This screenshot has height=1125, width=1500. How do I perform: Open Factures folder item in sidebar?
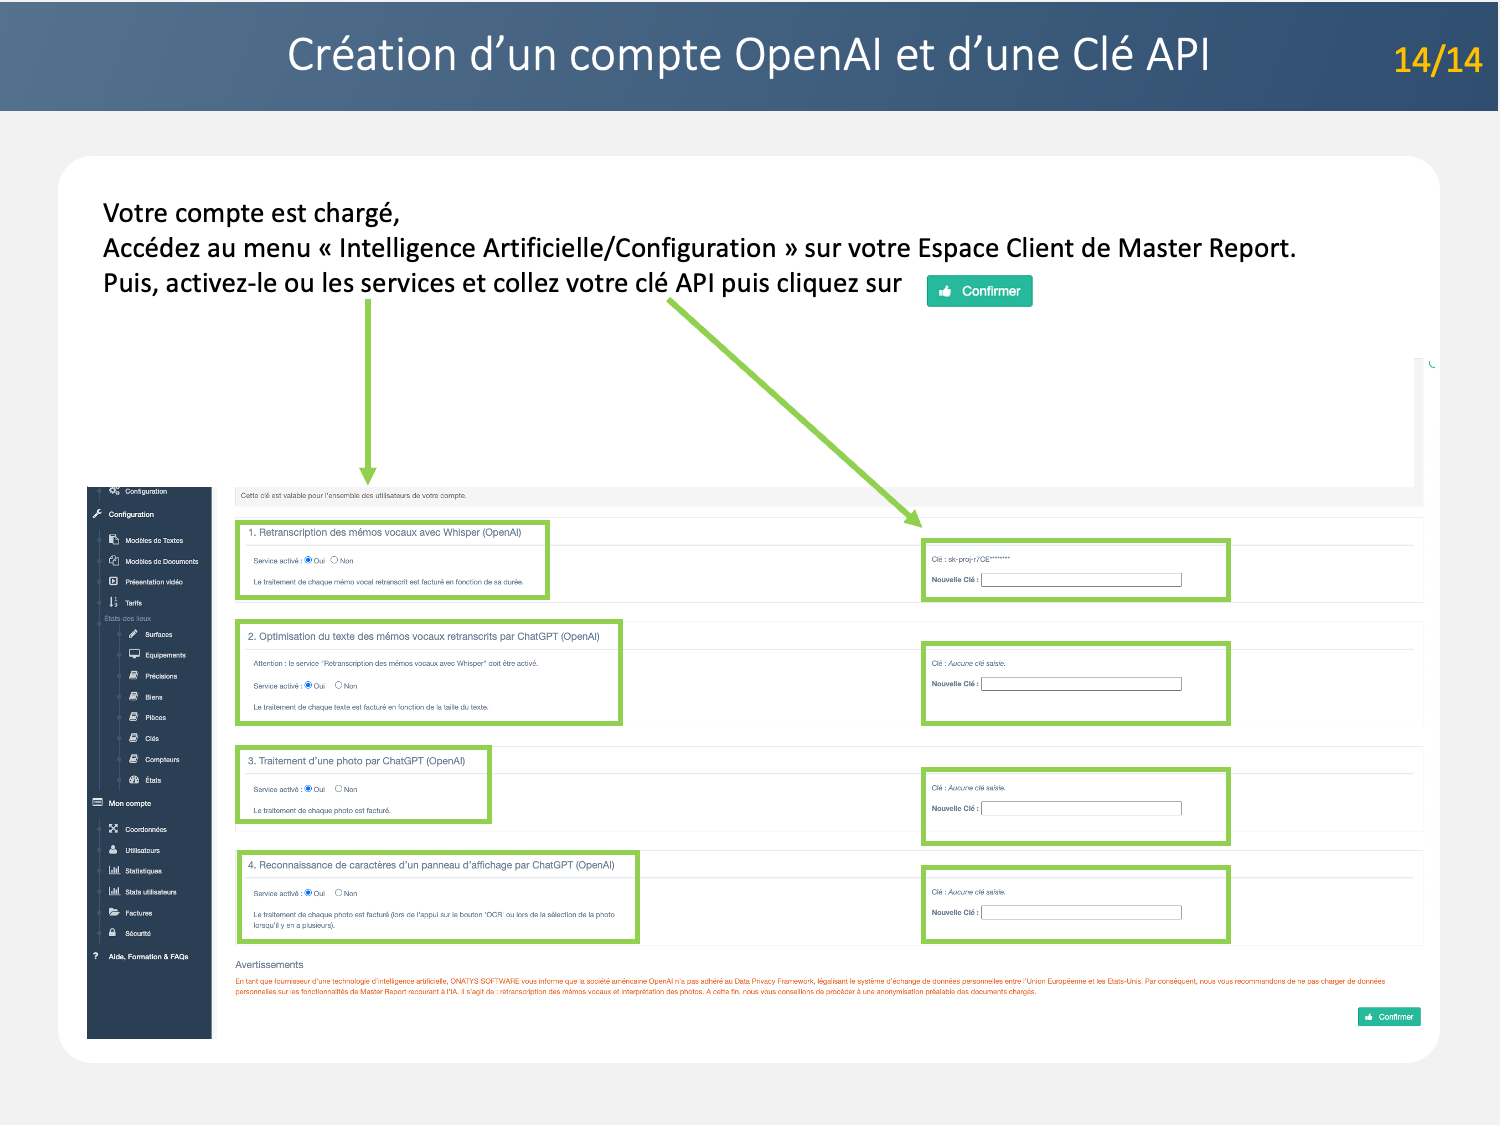point(138,913)
